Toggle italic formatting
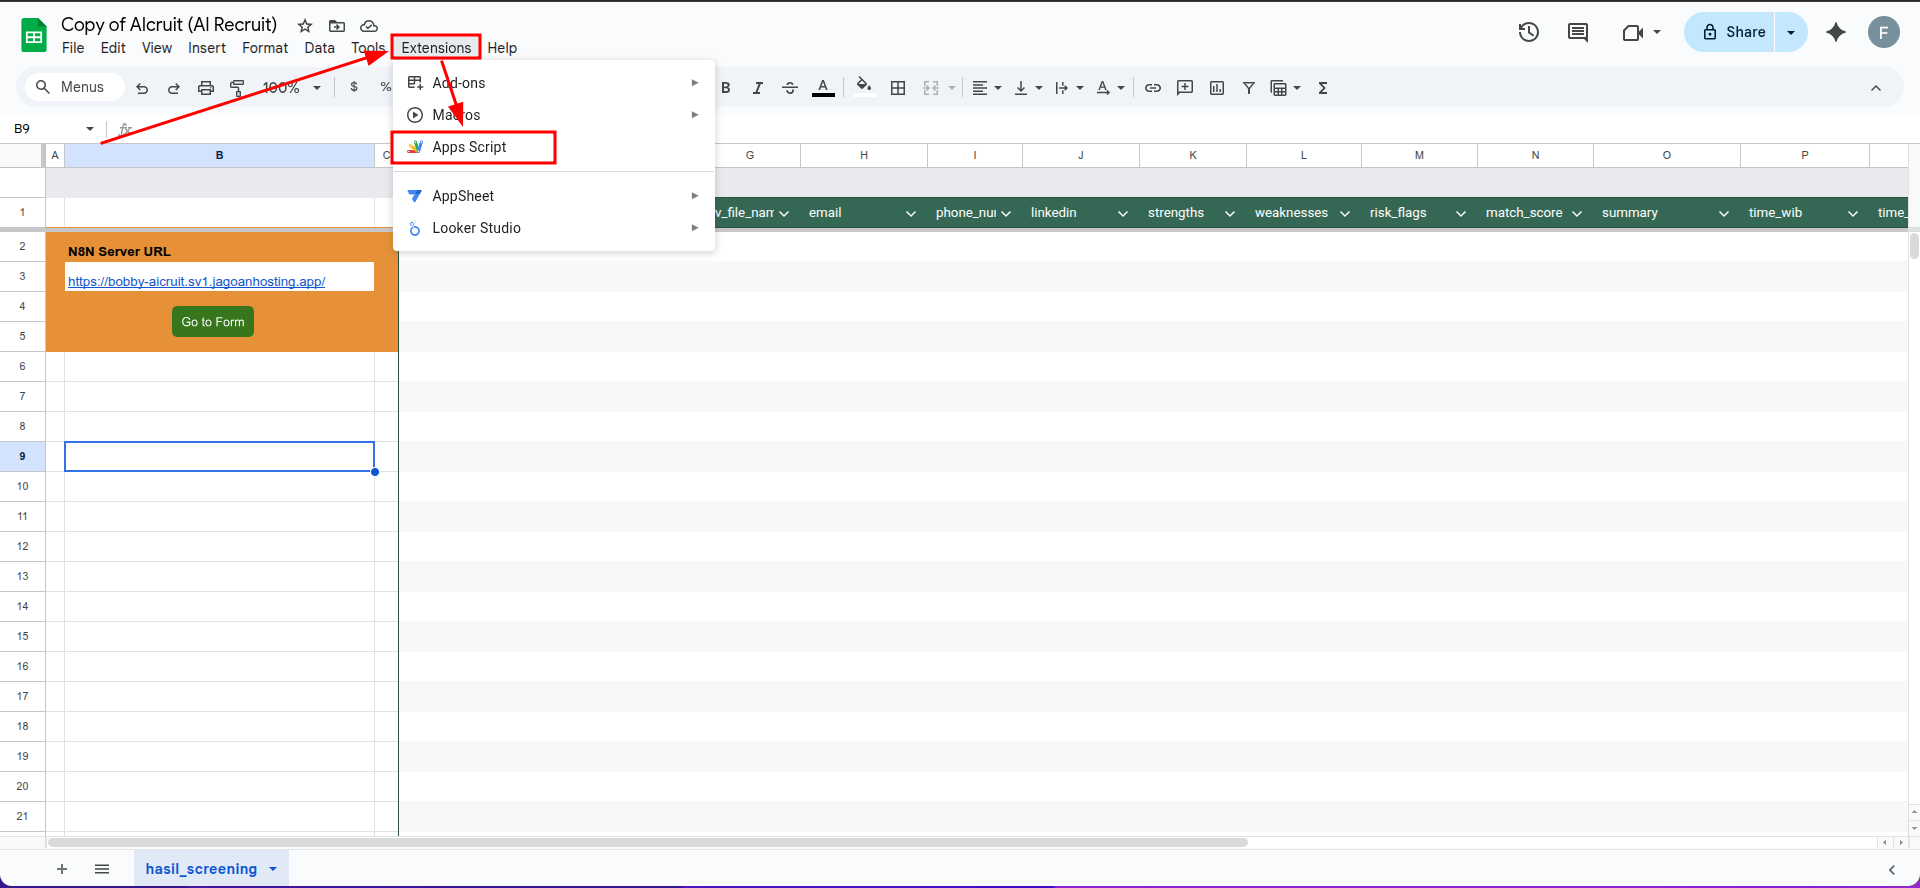 (758, 88)
